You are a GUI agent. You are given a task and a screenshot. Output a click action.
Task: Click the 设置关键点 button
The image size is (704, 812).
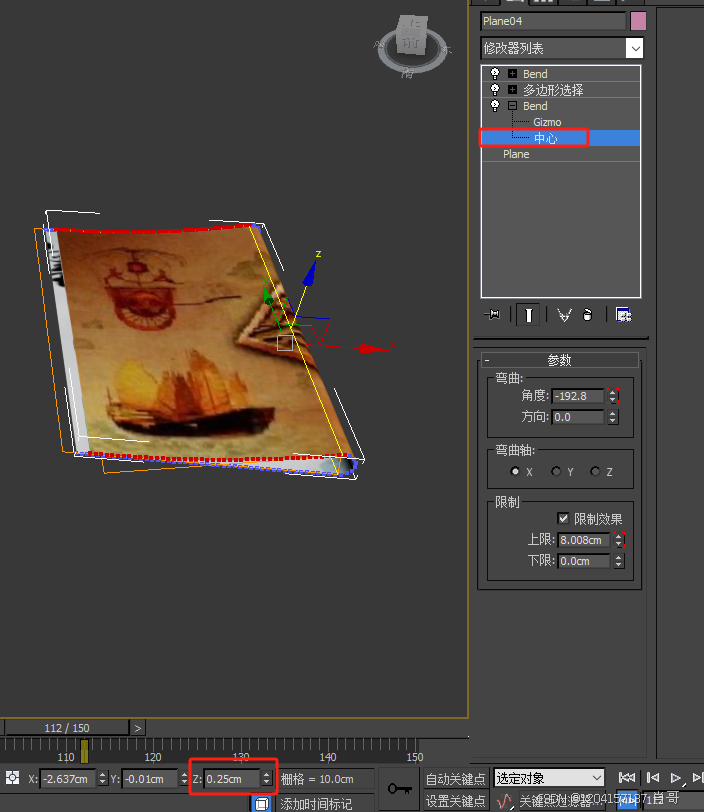pos(455,801)
